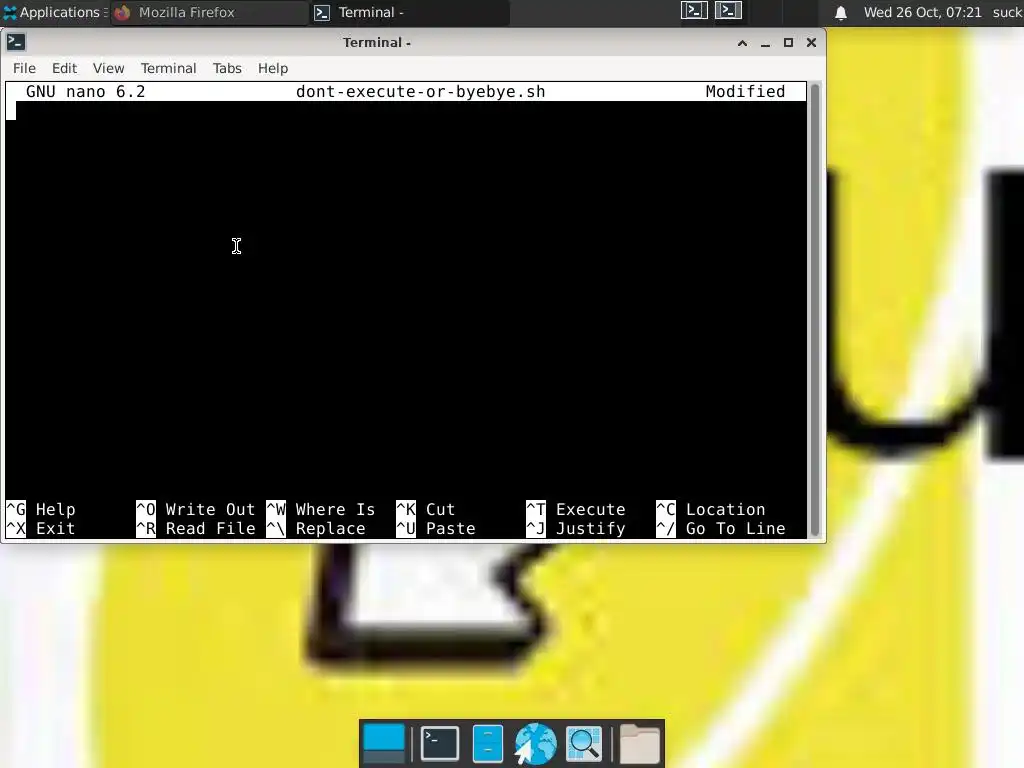
Task: Click the ^\ Replace shortcut label
Action: click(315, 528)
